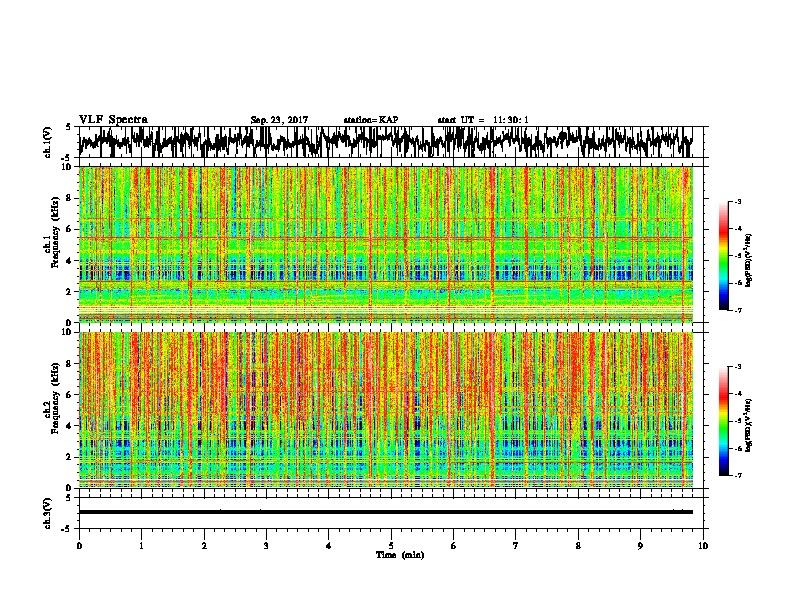Click the "VLF Spectra" plot title
792x612 pixels.
(x=113, y=120)
